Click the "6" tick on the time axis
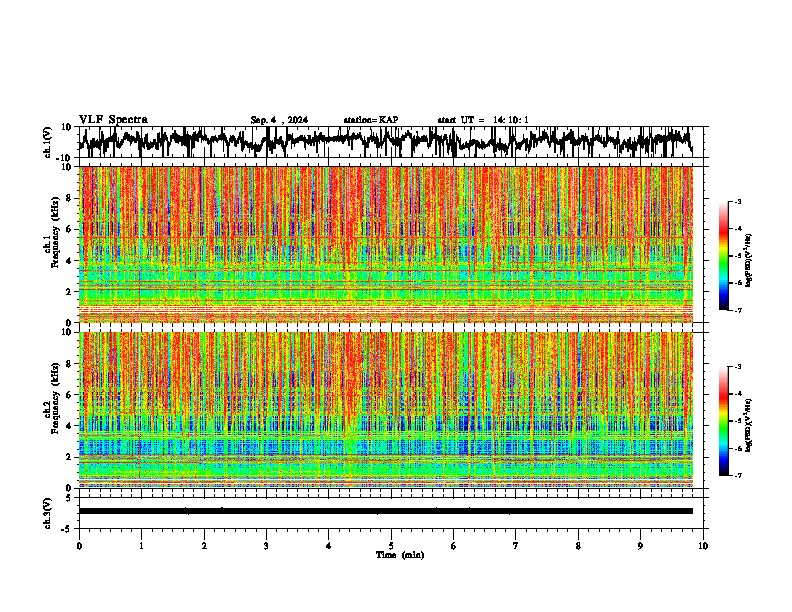This screenshot has width=792, height=612. 453,546
